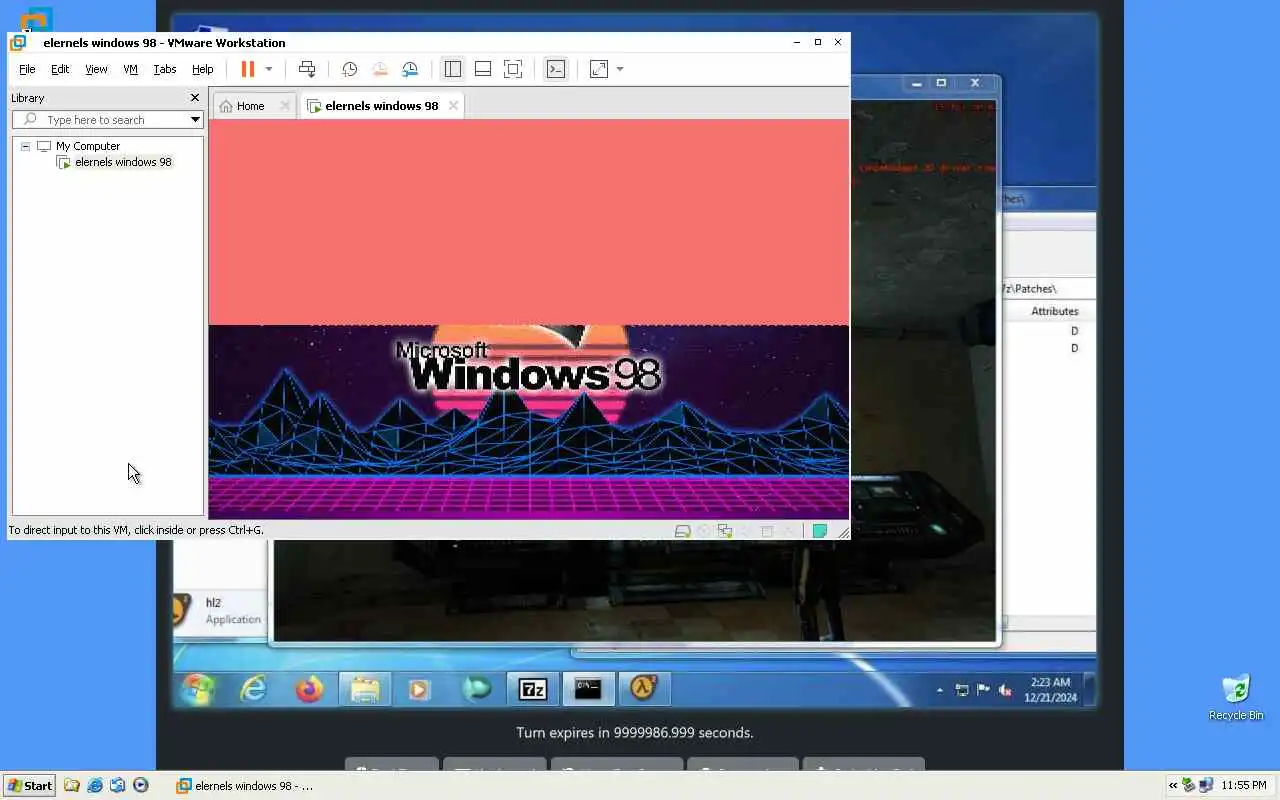Toggle the library sidebar view button
The width and height of the screenshot is (1280, 800).
pos(452,69)
